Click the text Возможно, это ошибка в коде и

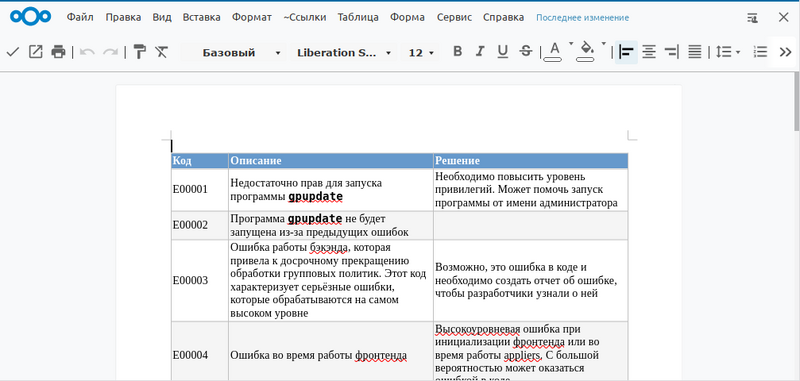click(511, 267)
